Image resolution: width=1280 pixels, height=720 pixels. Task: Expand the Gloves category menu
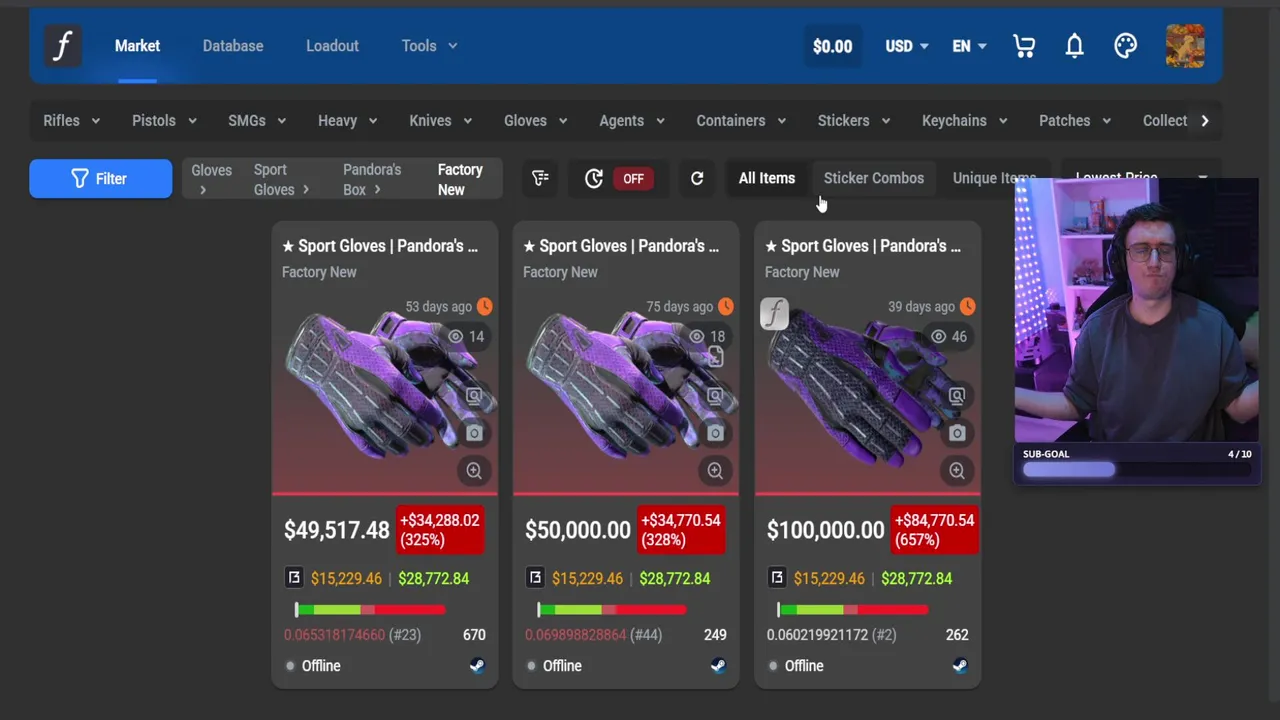point(535,120)
